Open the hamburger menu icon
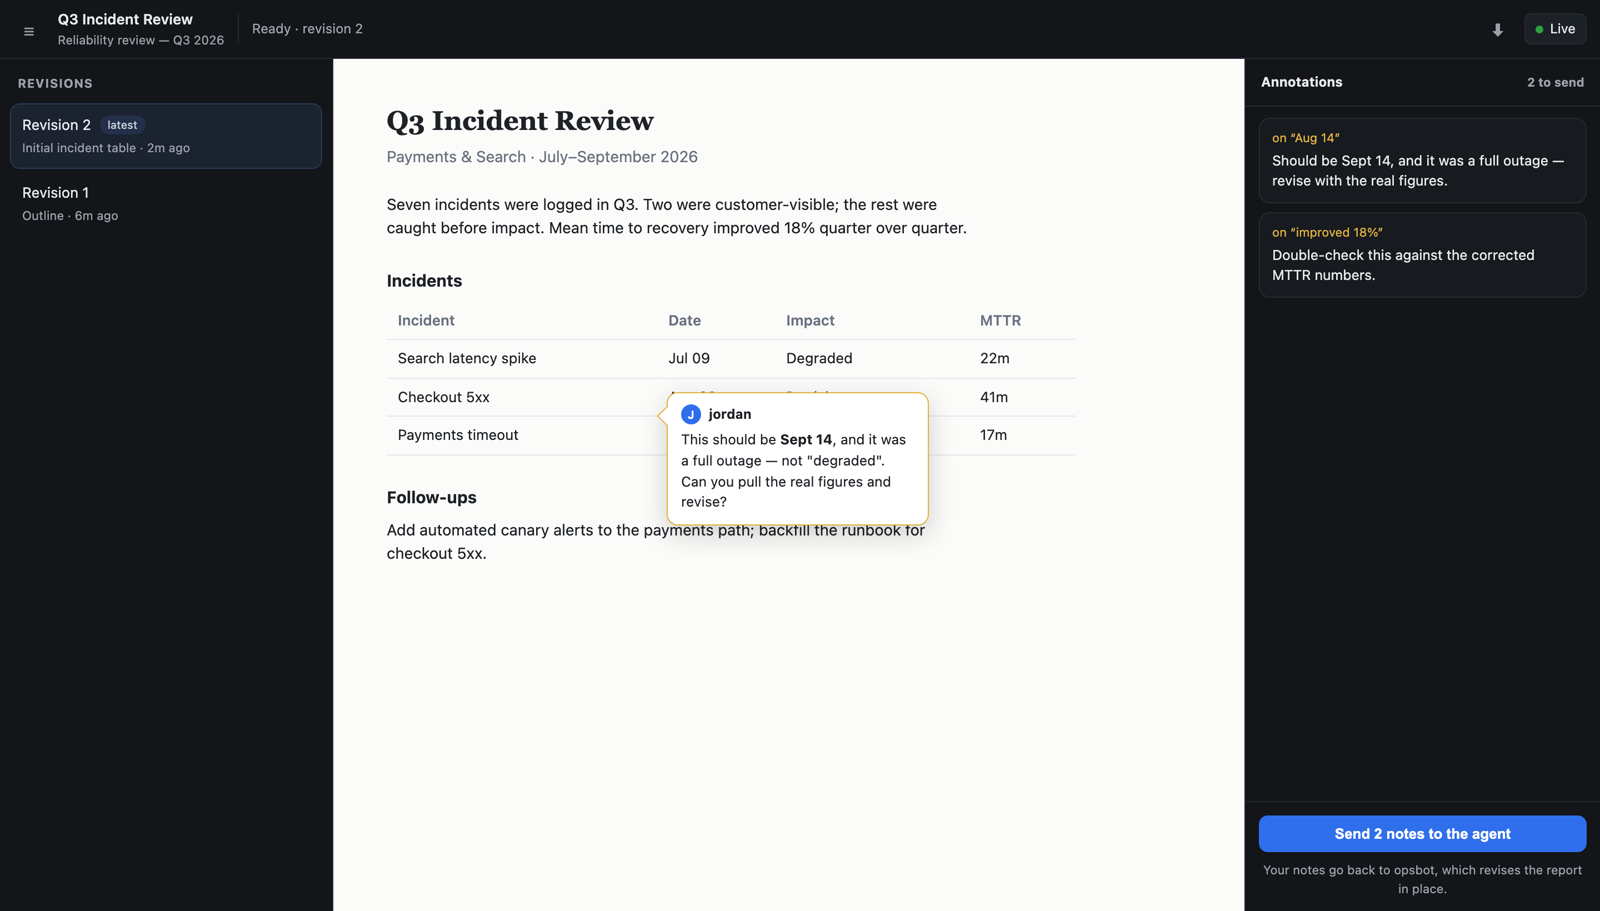Image resolution: width=1600 pixels, height=911 pixels. coord(29,31)
